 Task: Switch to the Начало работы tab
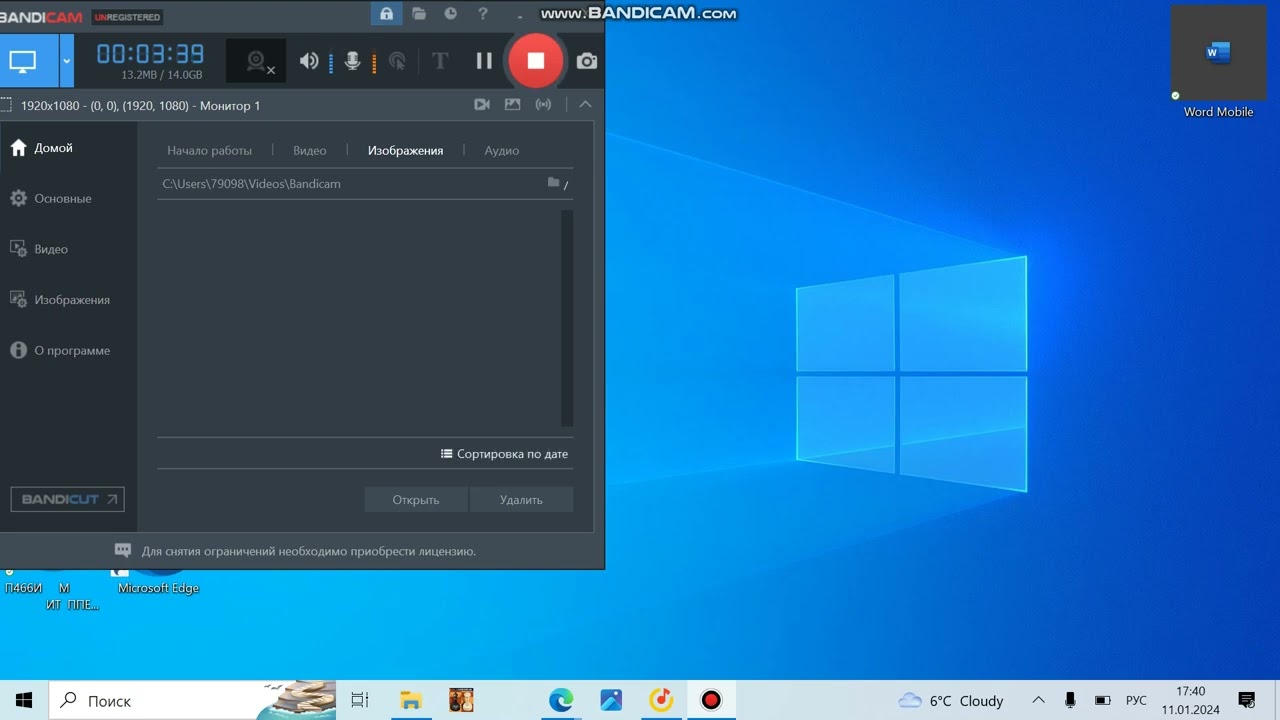pyautogui.click(x=210, y=151)
